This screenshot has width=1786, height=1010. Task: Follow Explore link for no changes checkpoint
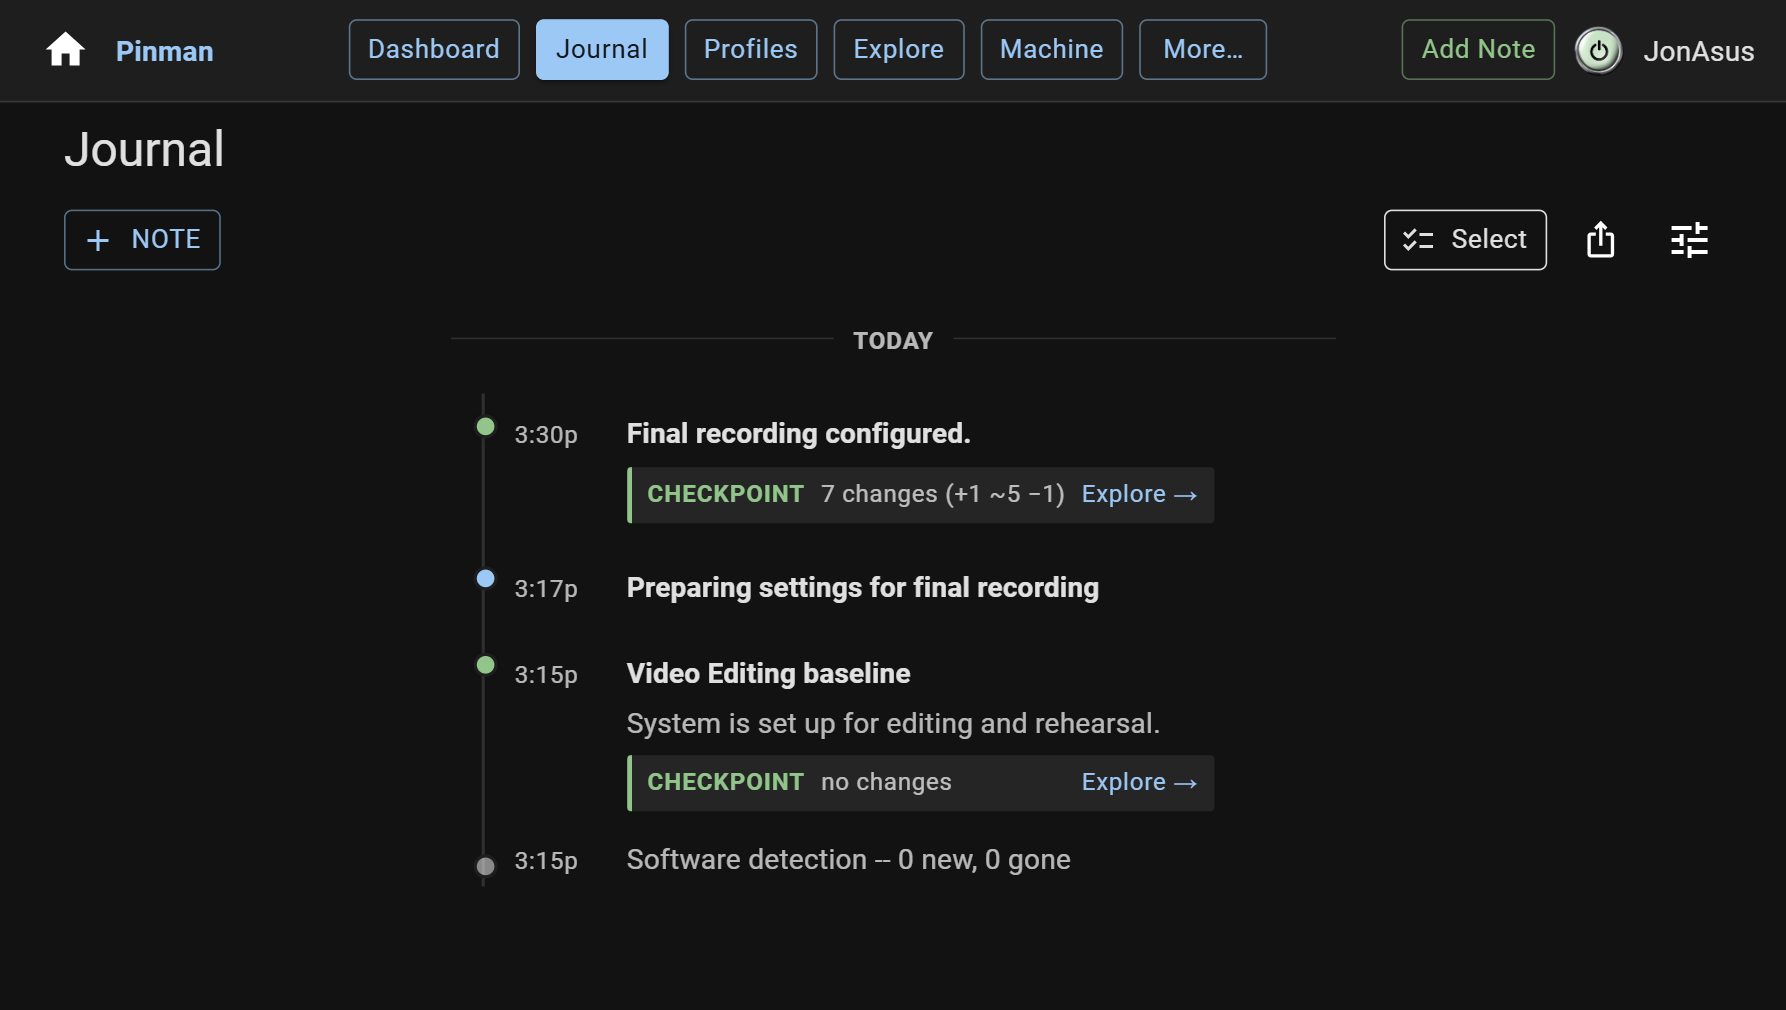(1139, 782)
